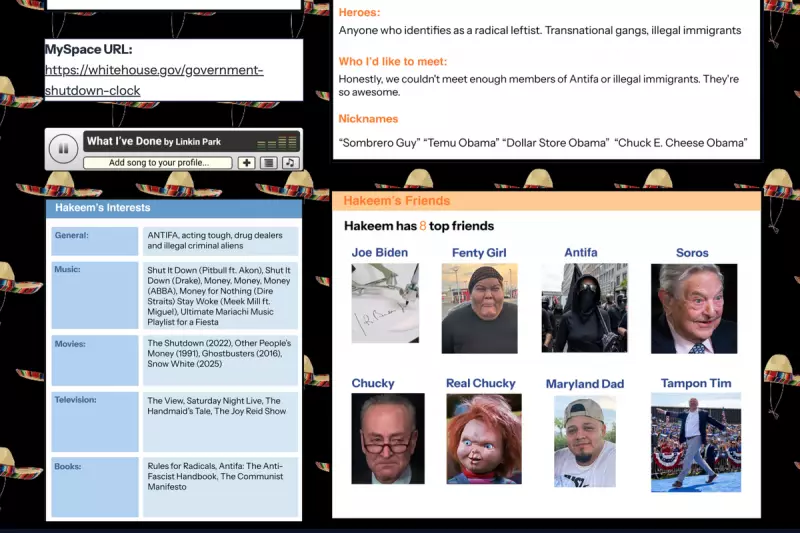The height and width of the screenshot is (533, 800).
Task: Click Soros profile photo
Action: pos(694,309)
